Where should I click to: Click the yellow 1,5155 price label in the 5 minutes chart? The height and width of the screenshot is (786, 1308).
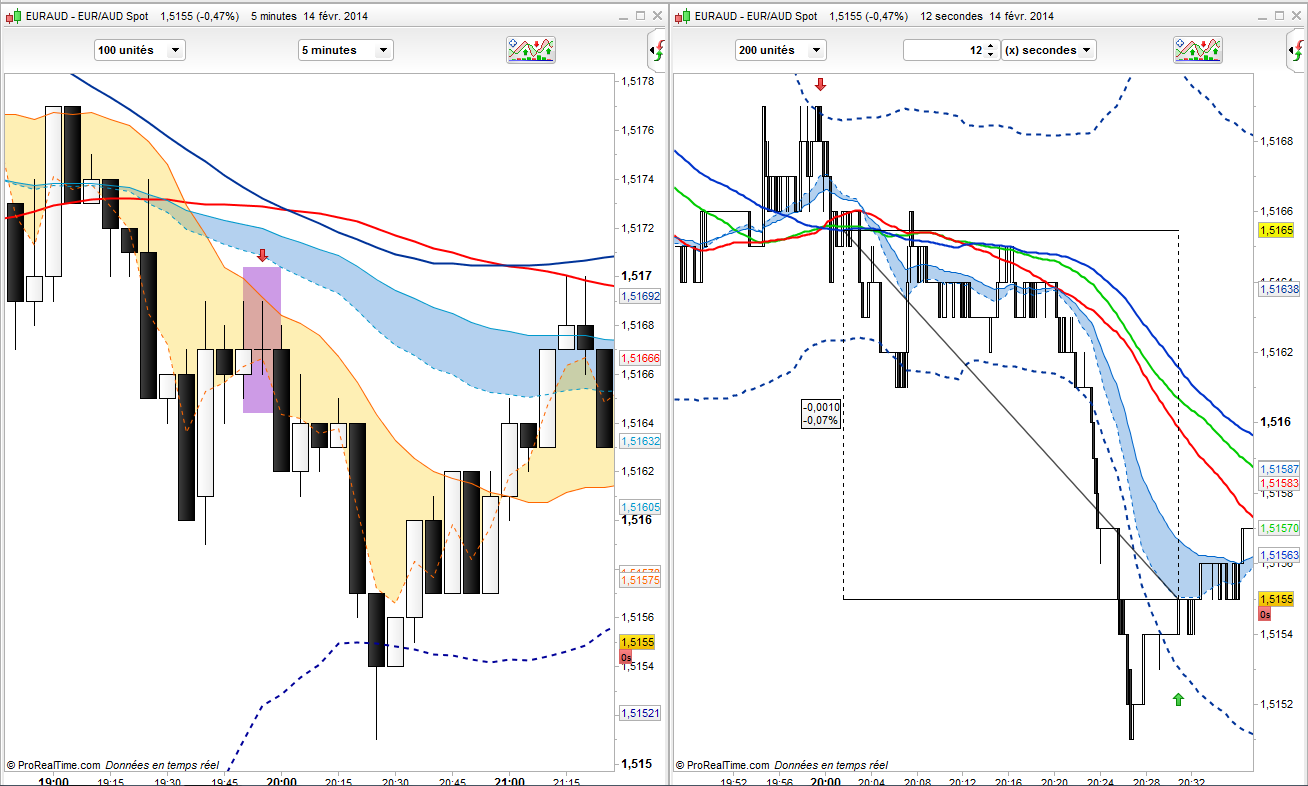(x=637, y=643)
